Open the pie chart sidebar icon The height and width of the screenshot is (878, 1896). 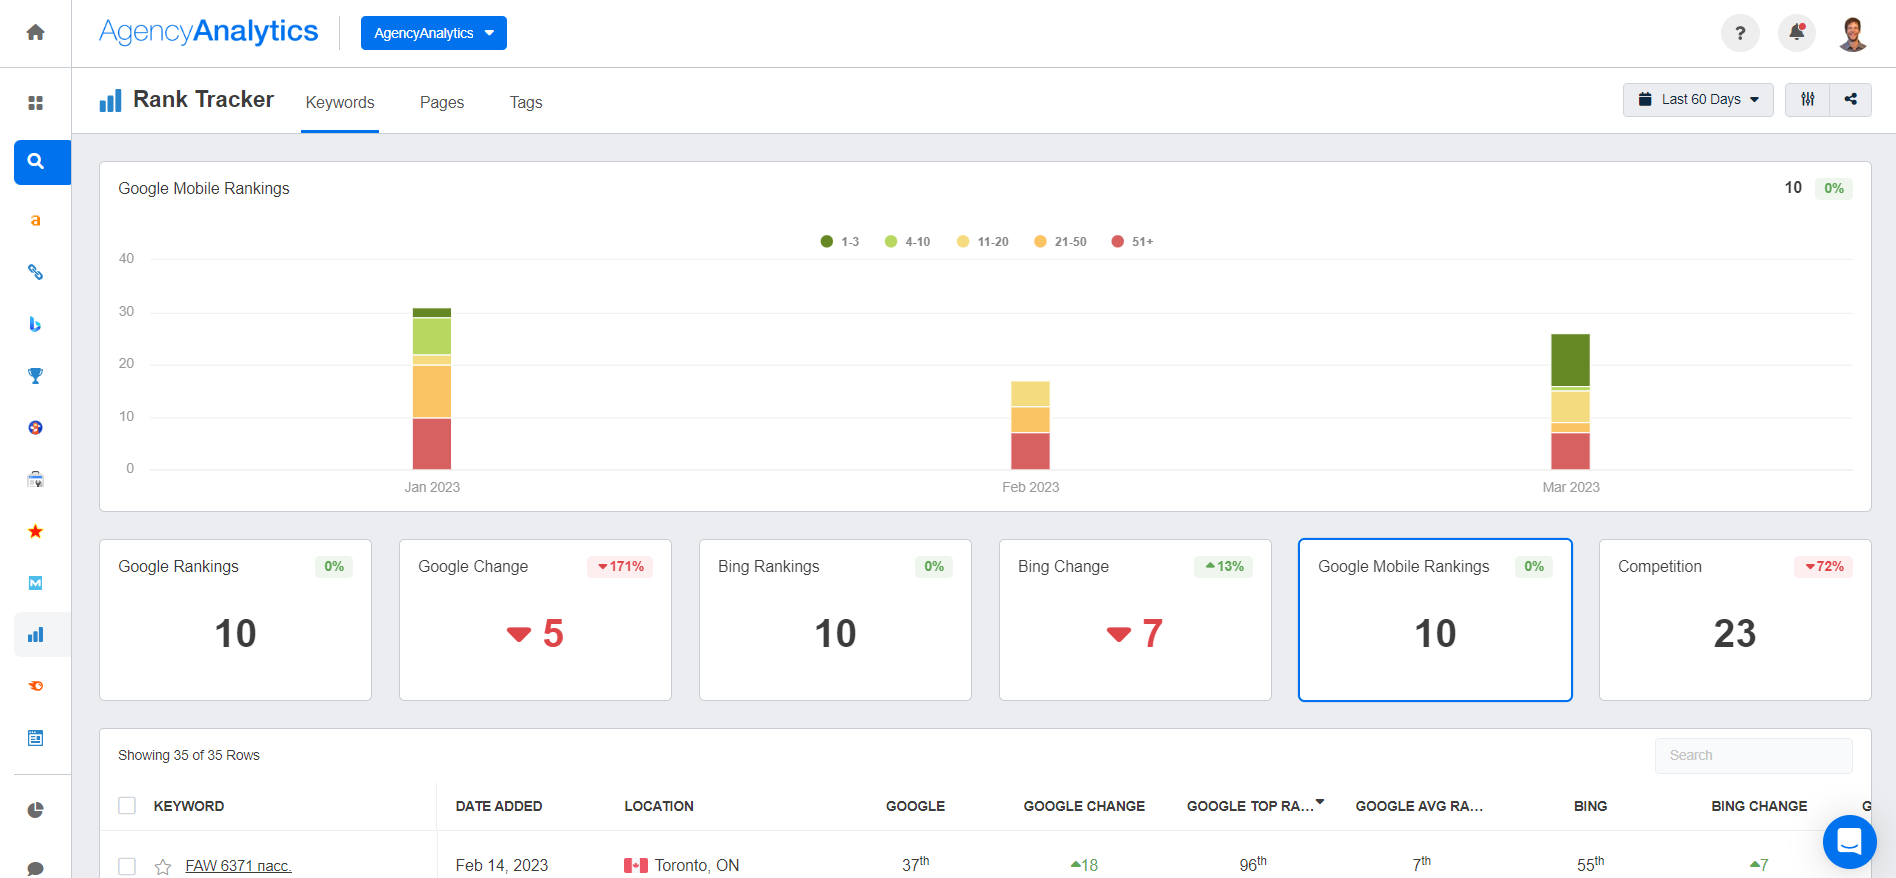tap(35, 810)
